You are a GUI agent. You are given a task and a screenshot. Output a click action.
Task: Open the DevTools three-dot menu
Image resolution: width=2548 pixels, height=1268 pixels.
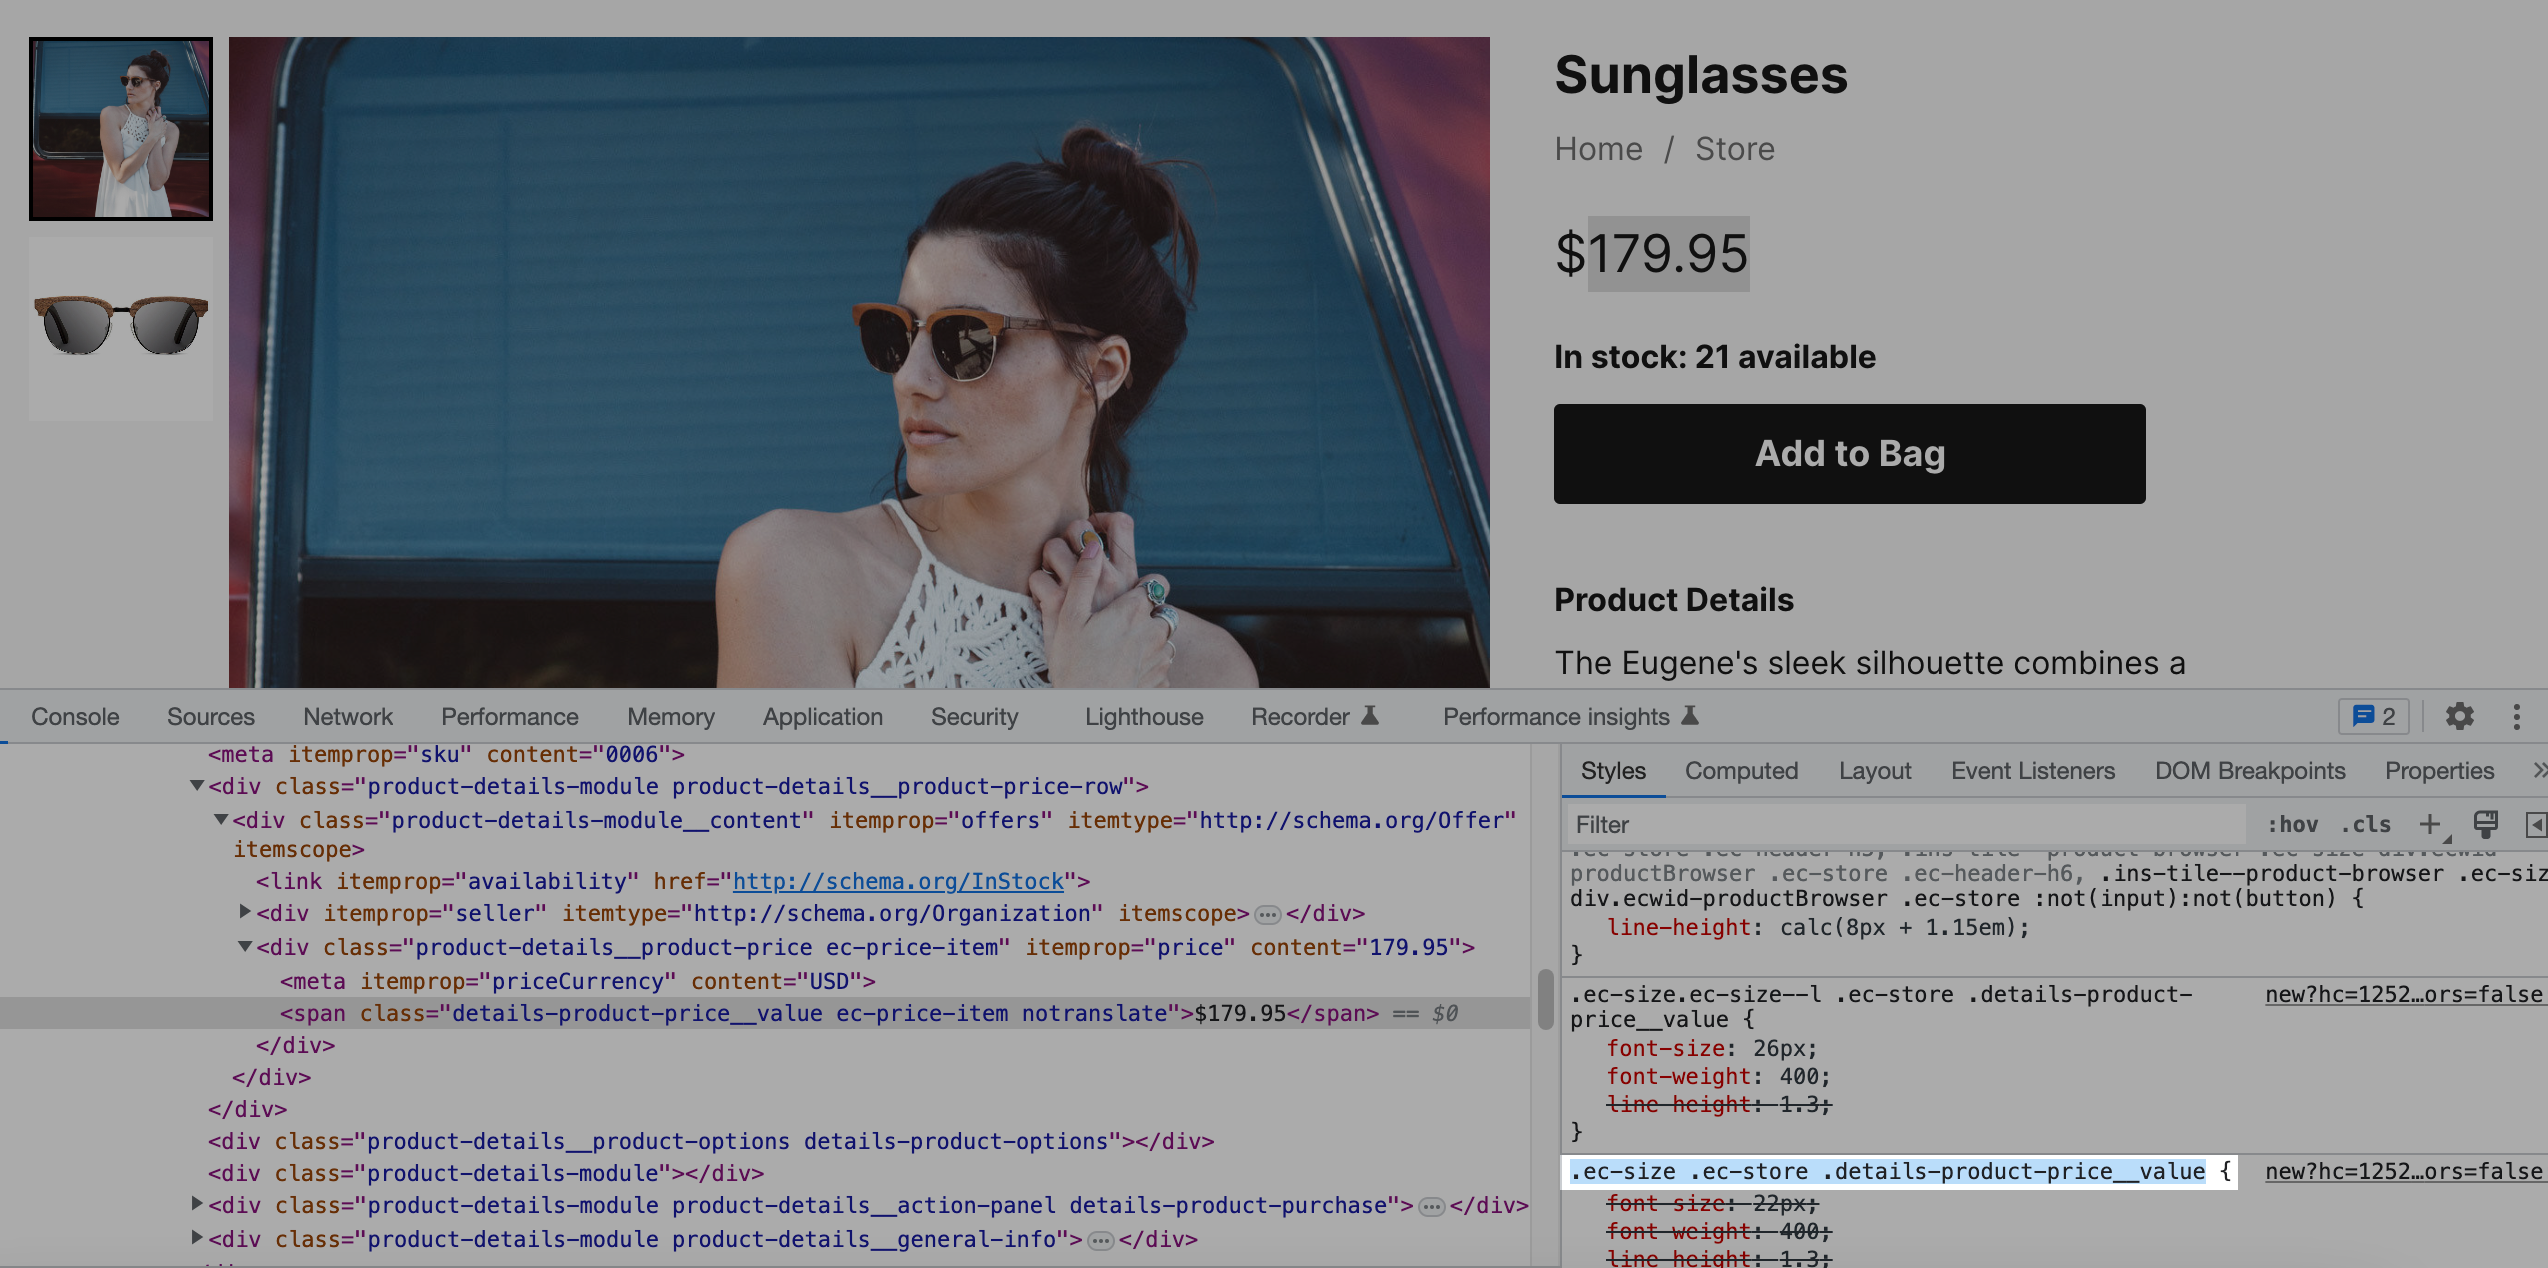tap(2516, 716)
